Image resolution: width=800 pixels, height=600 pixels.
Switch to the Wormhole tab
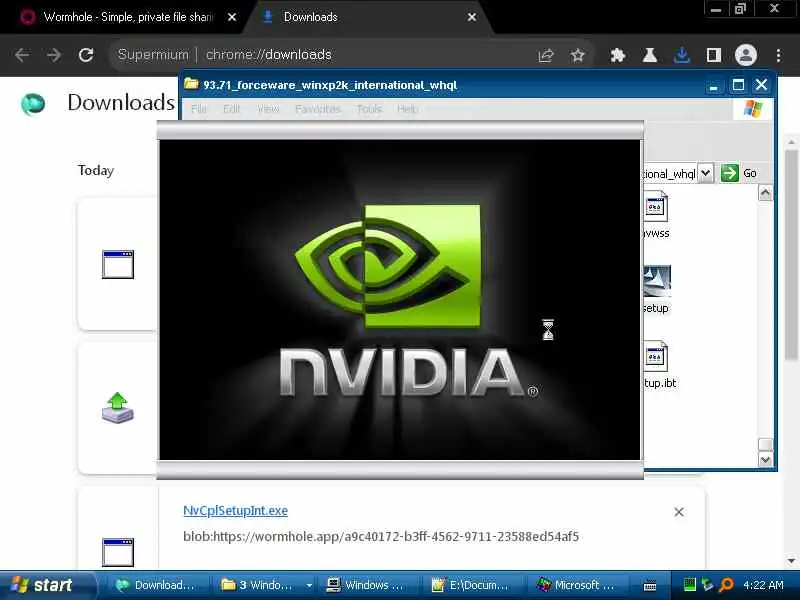pyautogui.click(x=120, y=17)
